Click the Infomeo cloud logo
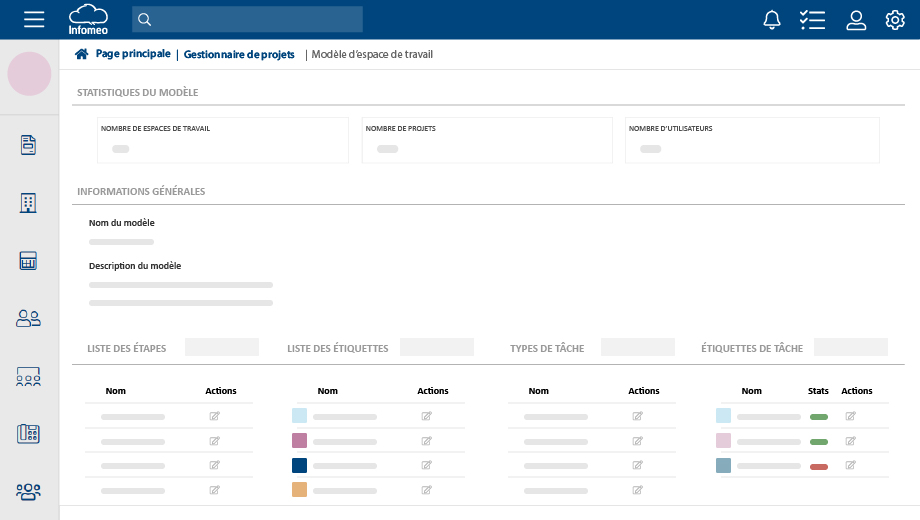The image size is (920, 520). [88, 19]
